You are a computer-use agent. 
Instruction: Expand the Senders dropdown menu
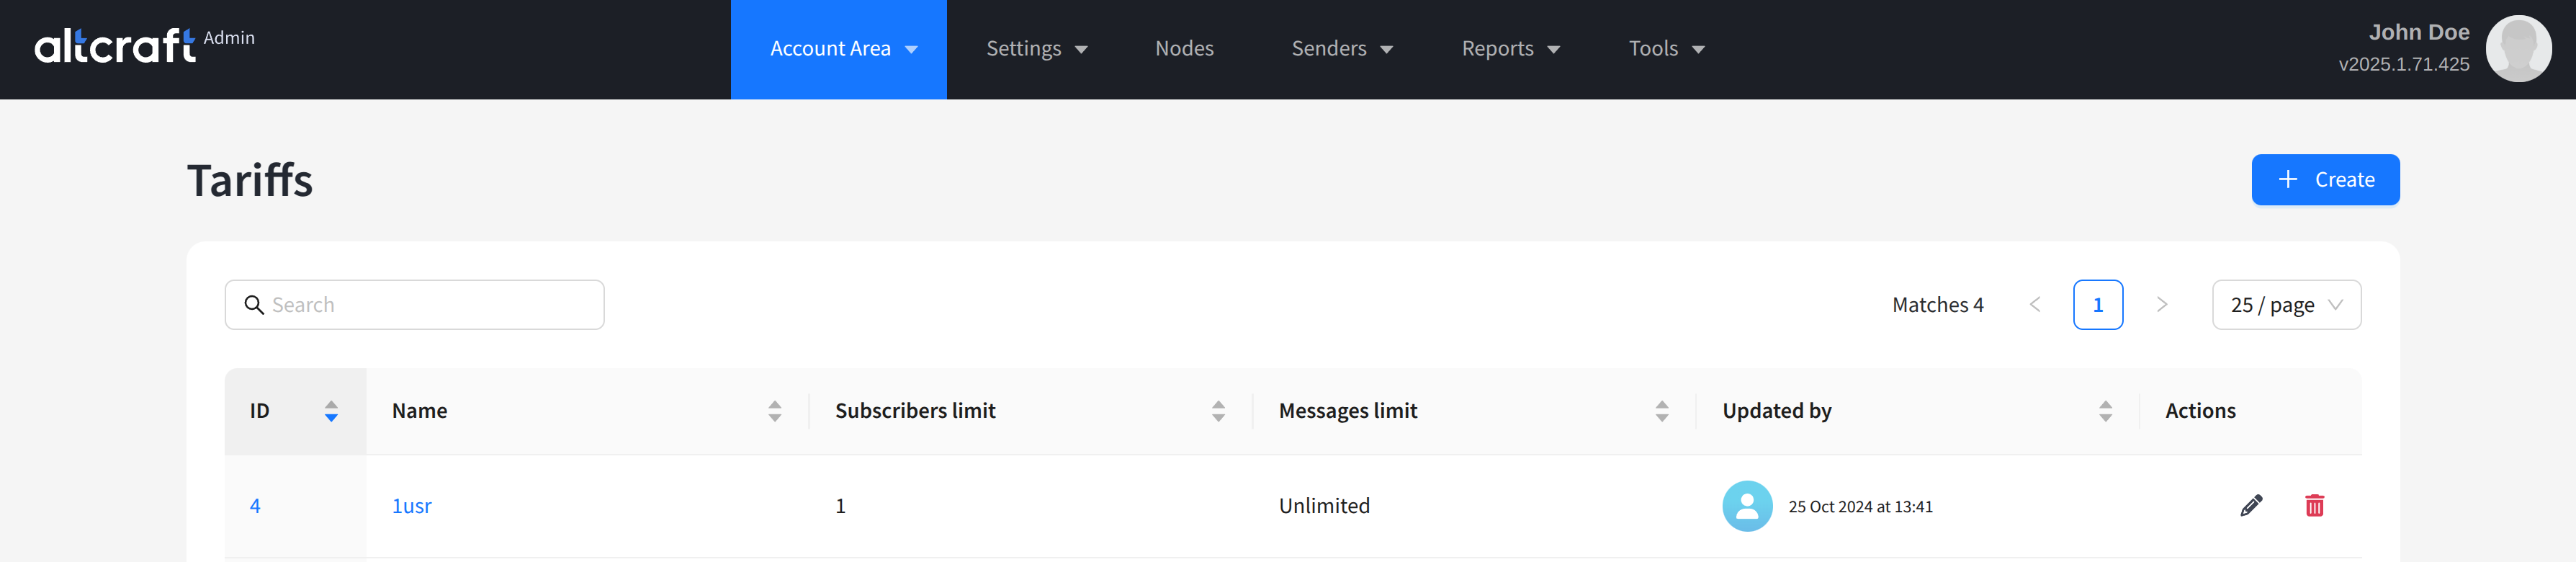[x=1341, y=49]
